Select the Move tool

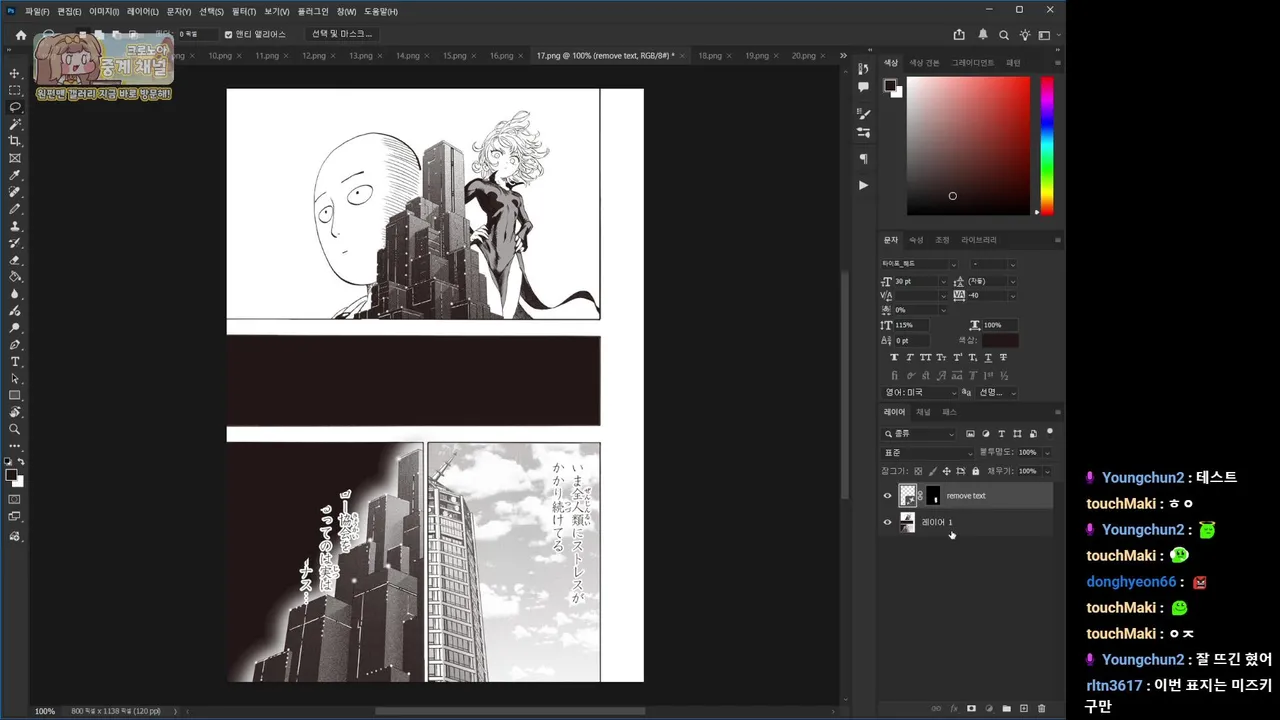[15, 73]
